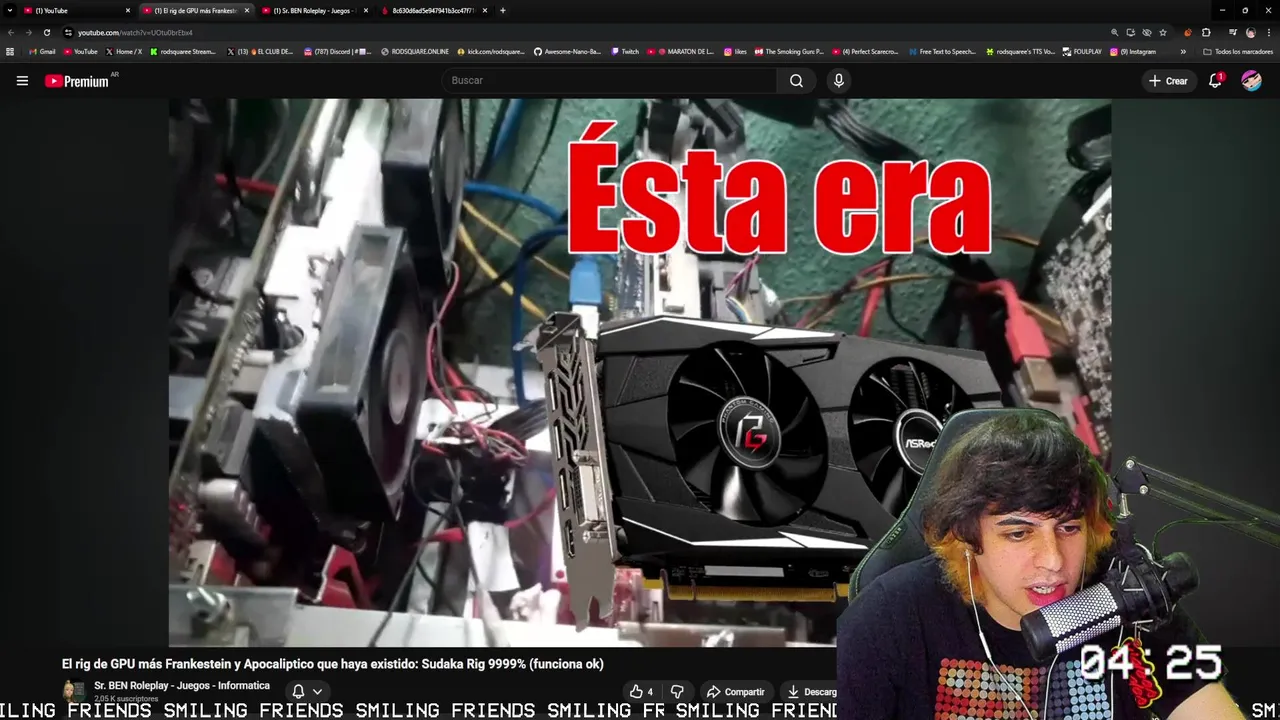Pause the video by clicking the player

pos(640,372)
